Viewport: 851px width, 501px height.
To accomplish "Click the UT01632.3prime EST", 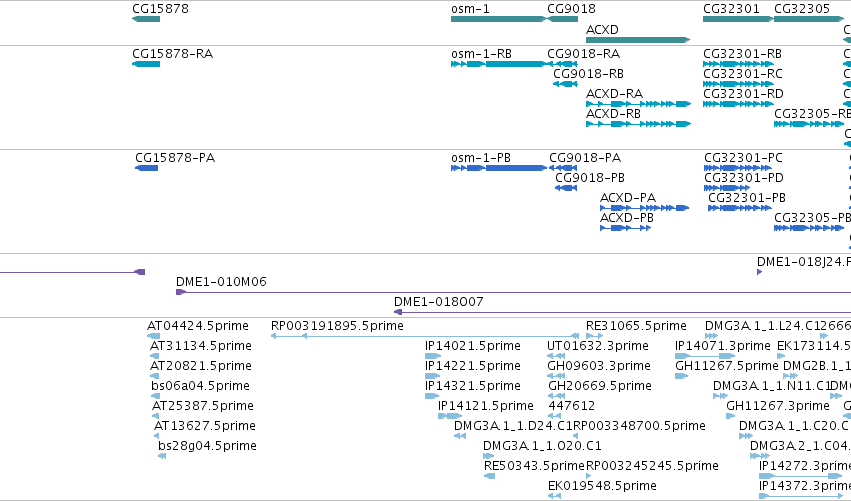I will [x=556, y=356].
